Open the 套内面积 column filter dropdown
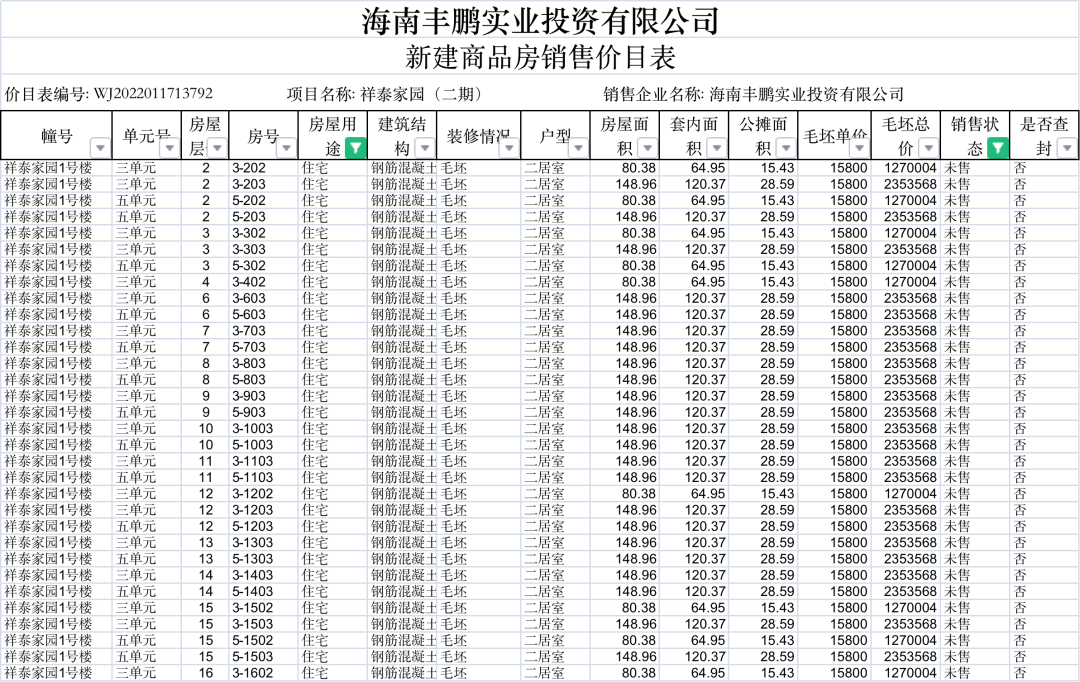Screen dimensions: 1080x682 click(717, 148)
